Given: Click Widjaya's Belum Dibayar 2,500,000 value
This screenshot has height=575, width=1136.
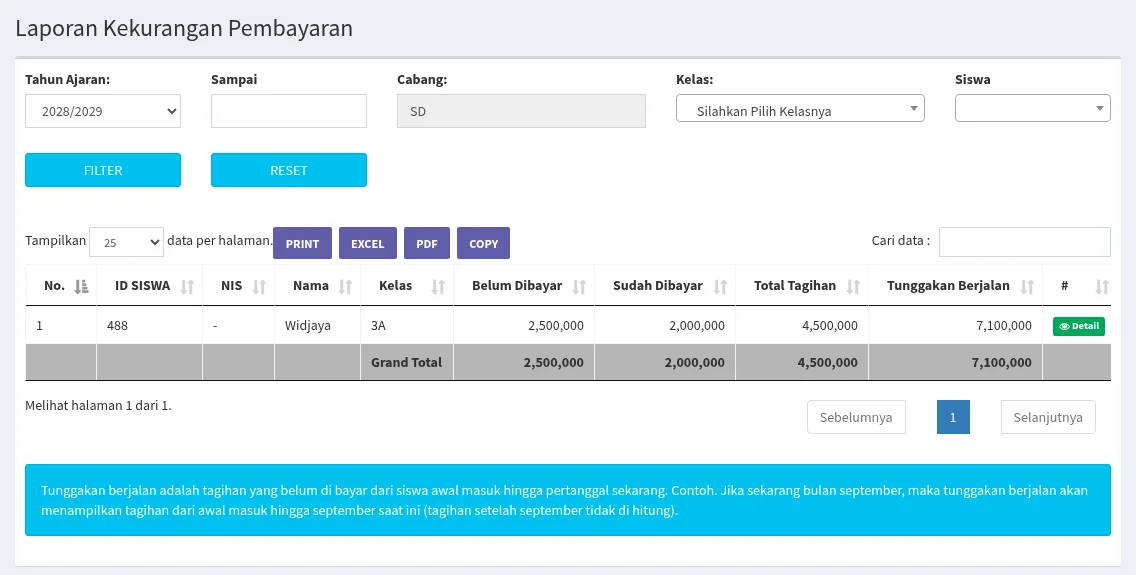Looking at the screenshot, I should 556,326.
